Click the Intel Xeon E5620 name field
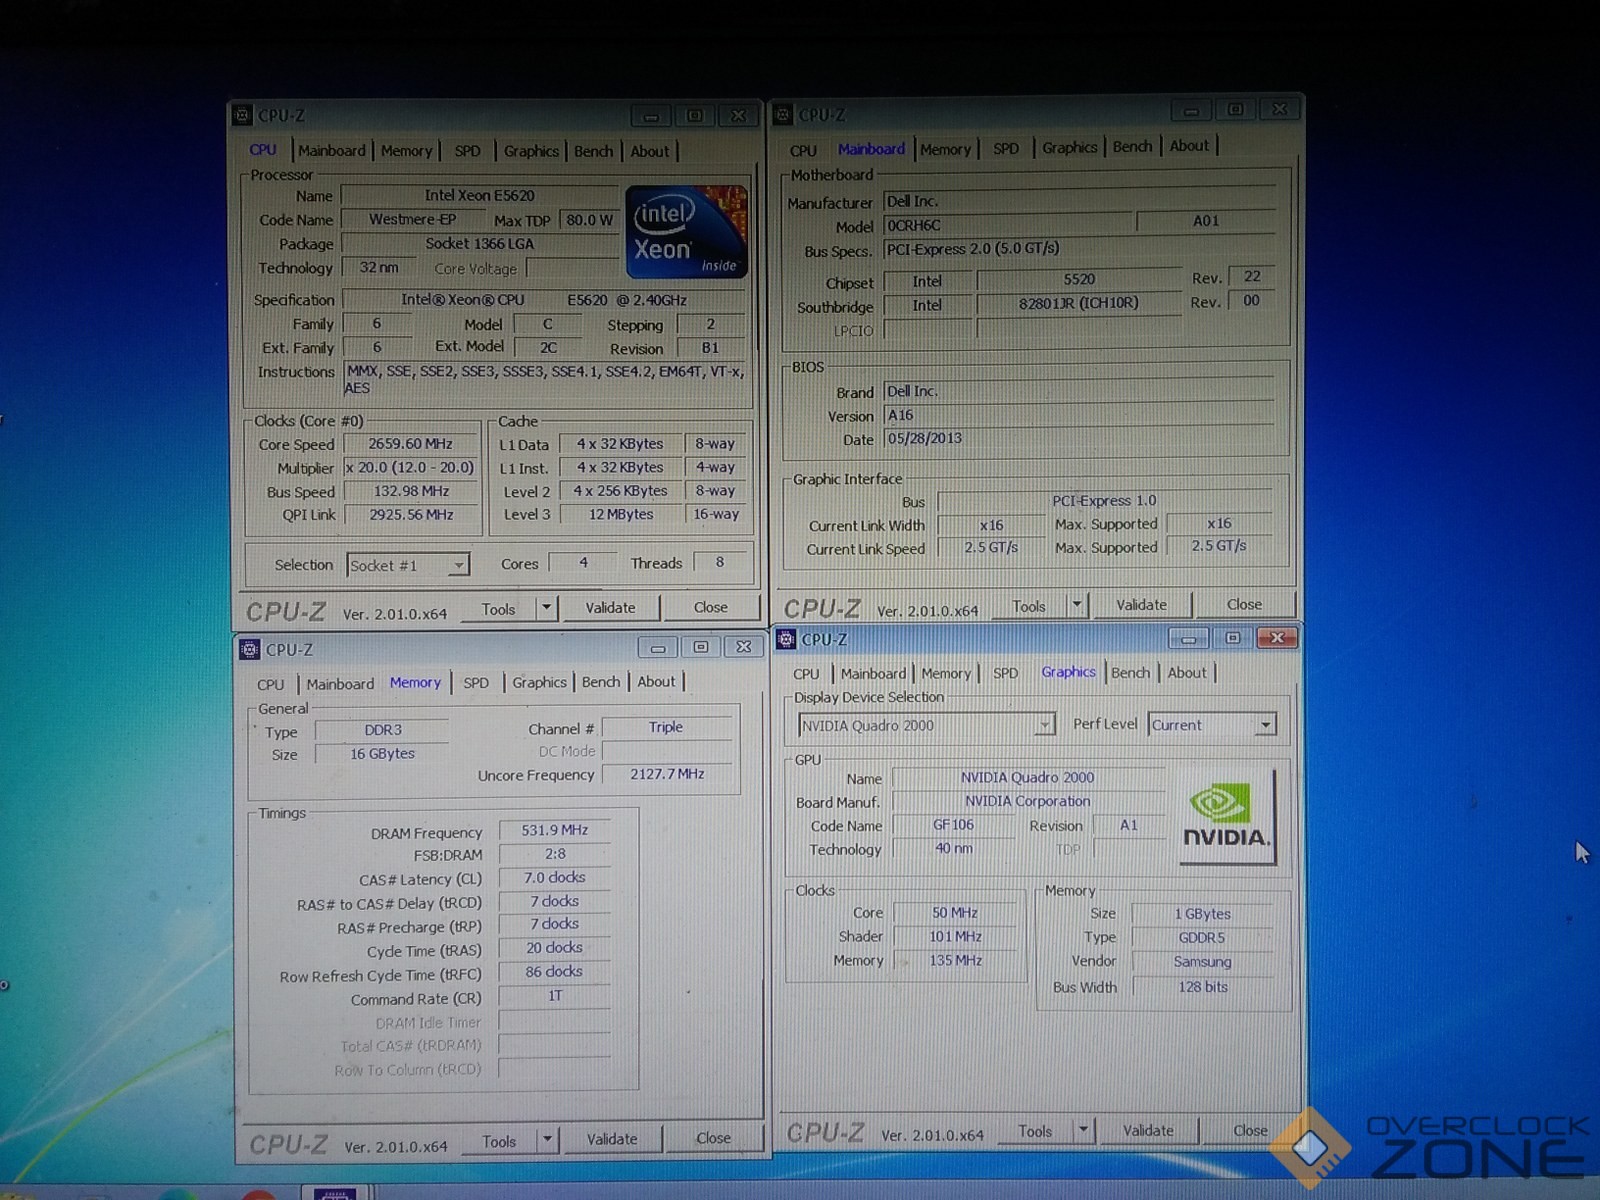 [479, 195]
